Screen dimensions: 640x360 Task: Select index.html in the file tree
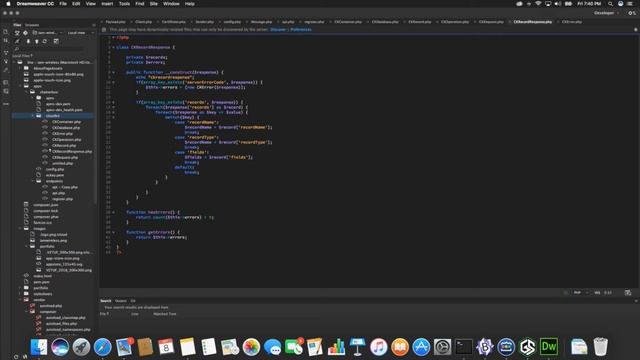coord(42,276)
